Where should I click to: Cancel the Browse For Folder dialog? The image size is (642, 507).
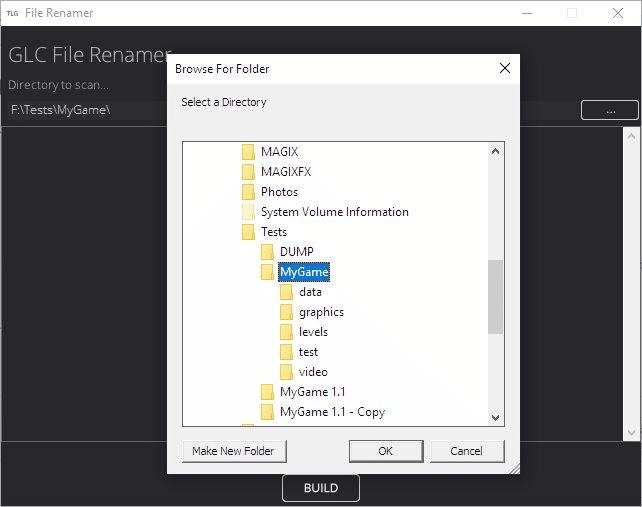(466, 451)
